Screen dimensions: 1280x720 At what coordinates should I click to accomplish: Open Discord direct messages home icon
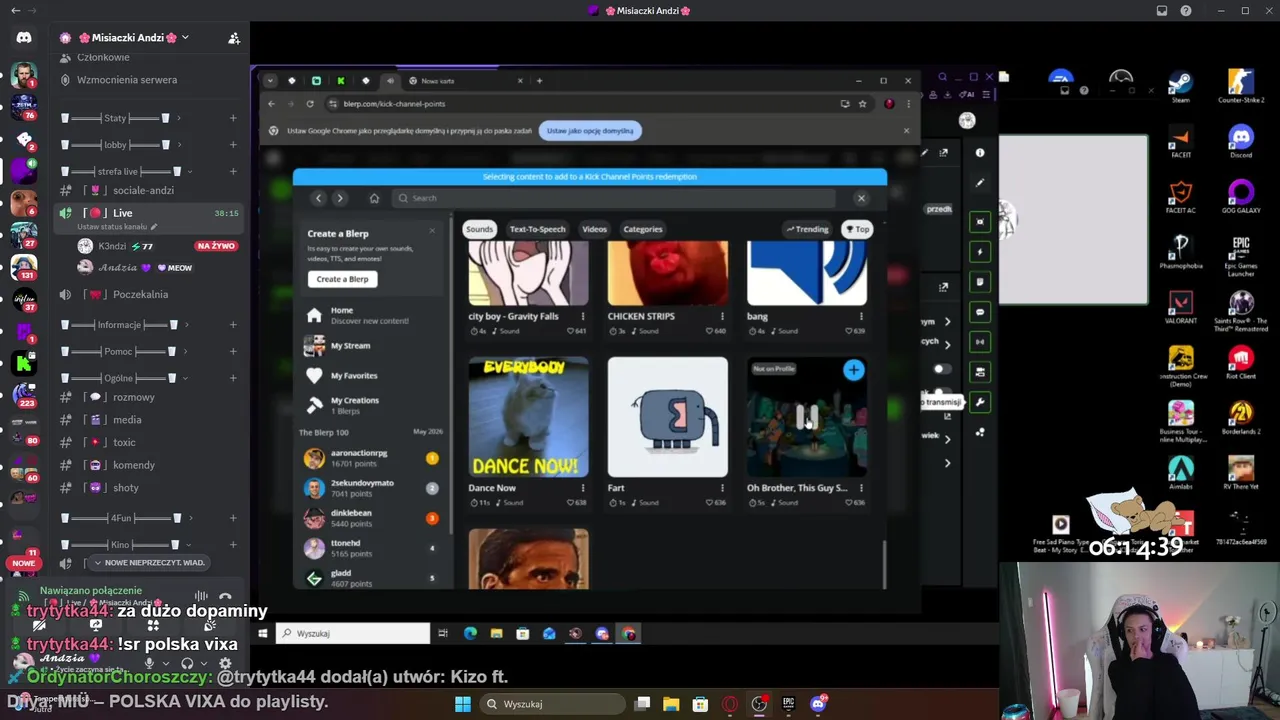point(24,38)
